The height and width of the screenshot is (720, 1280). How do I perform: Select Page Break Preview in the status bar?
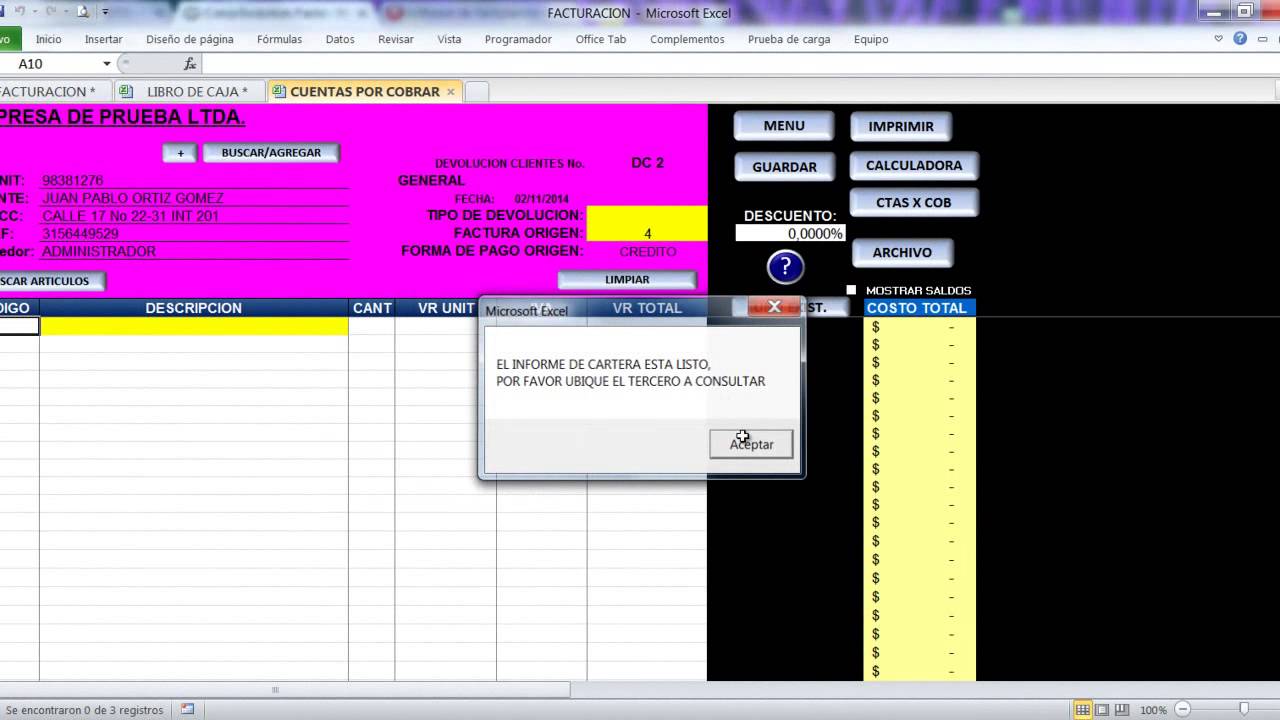[x=1121, y=710]
